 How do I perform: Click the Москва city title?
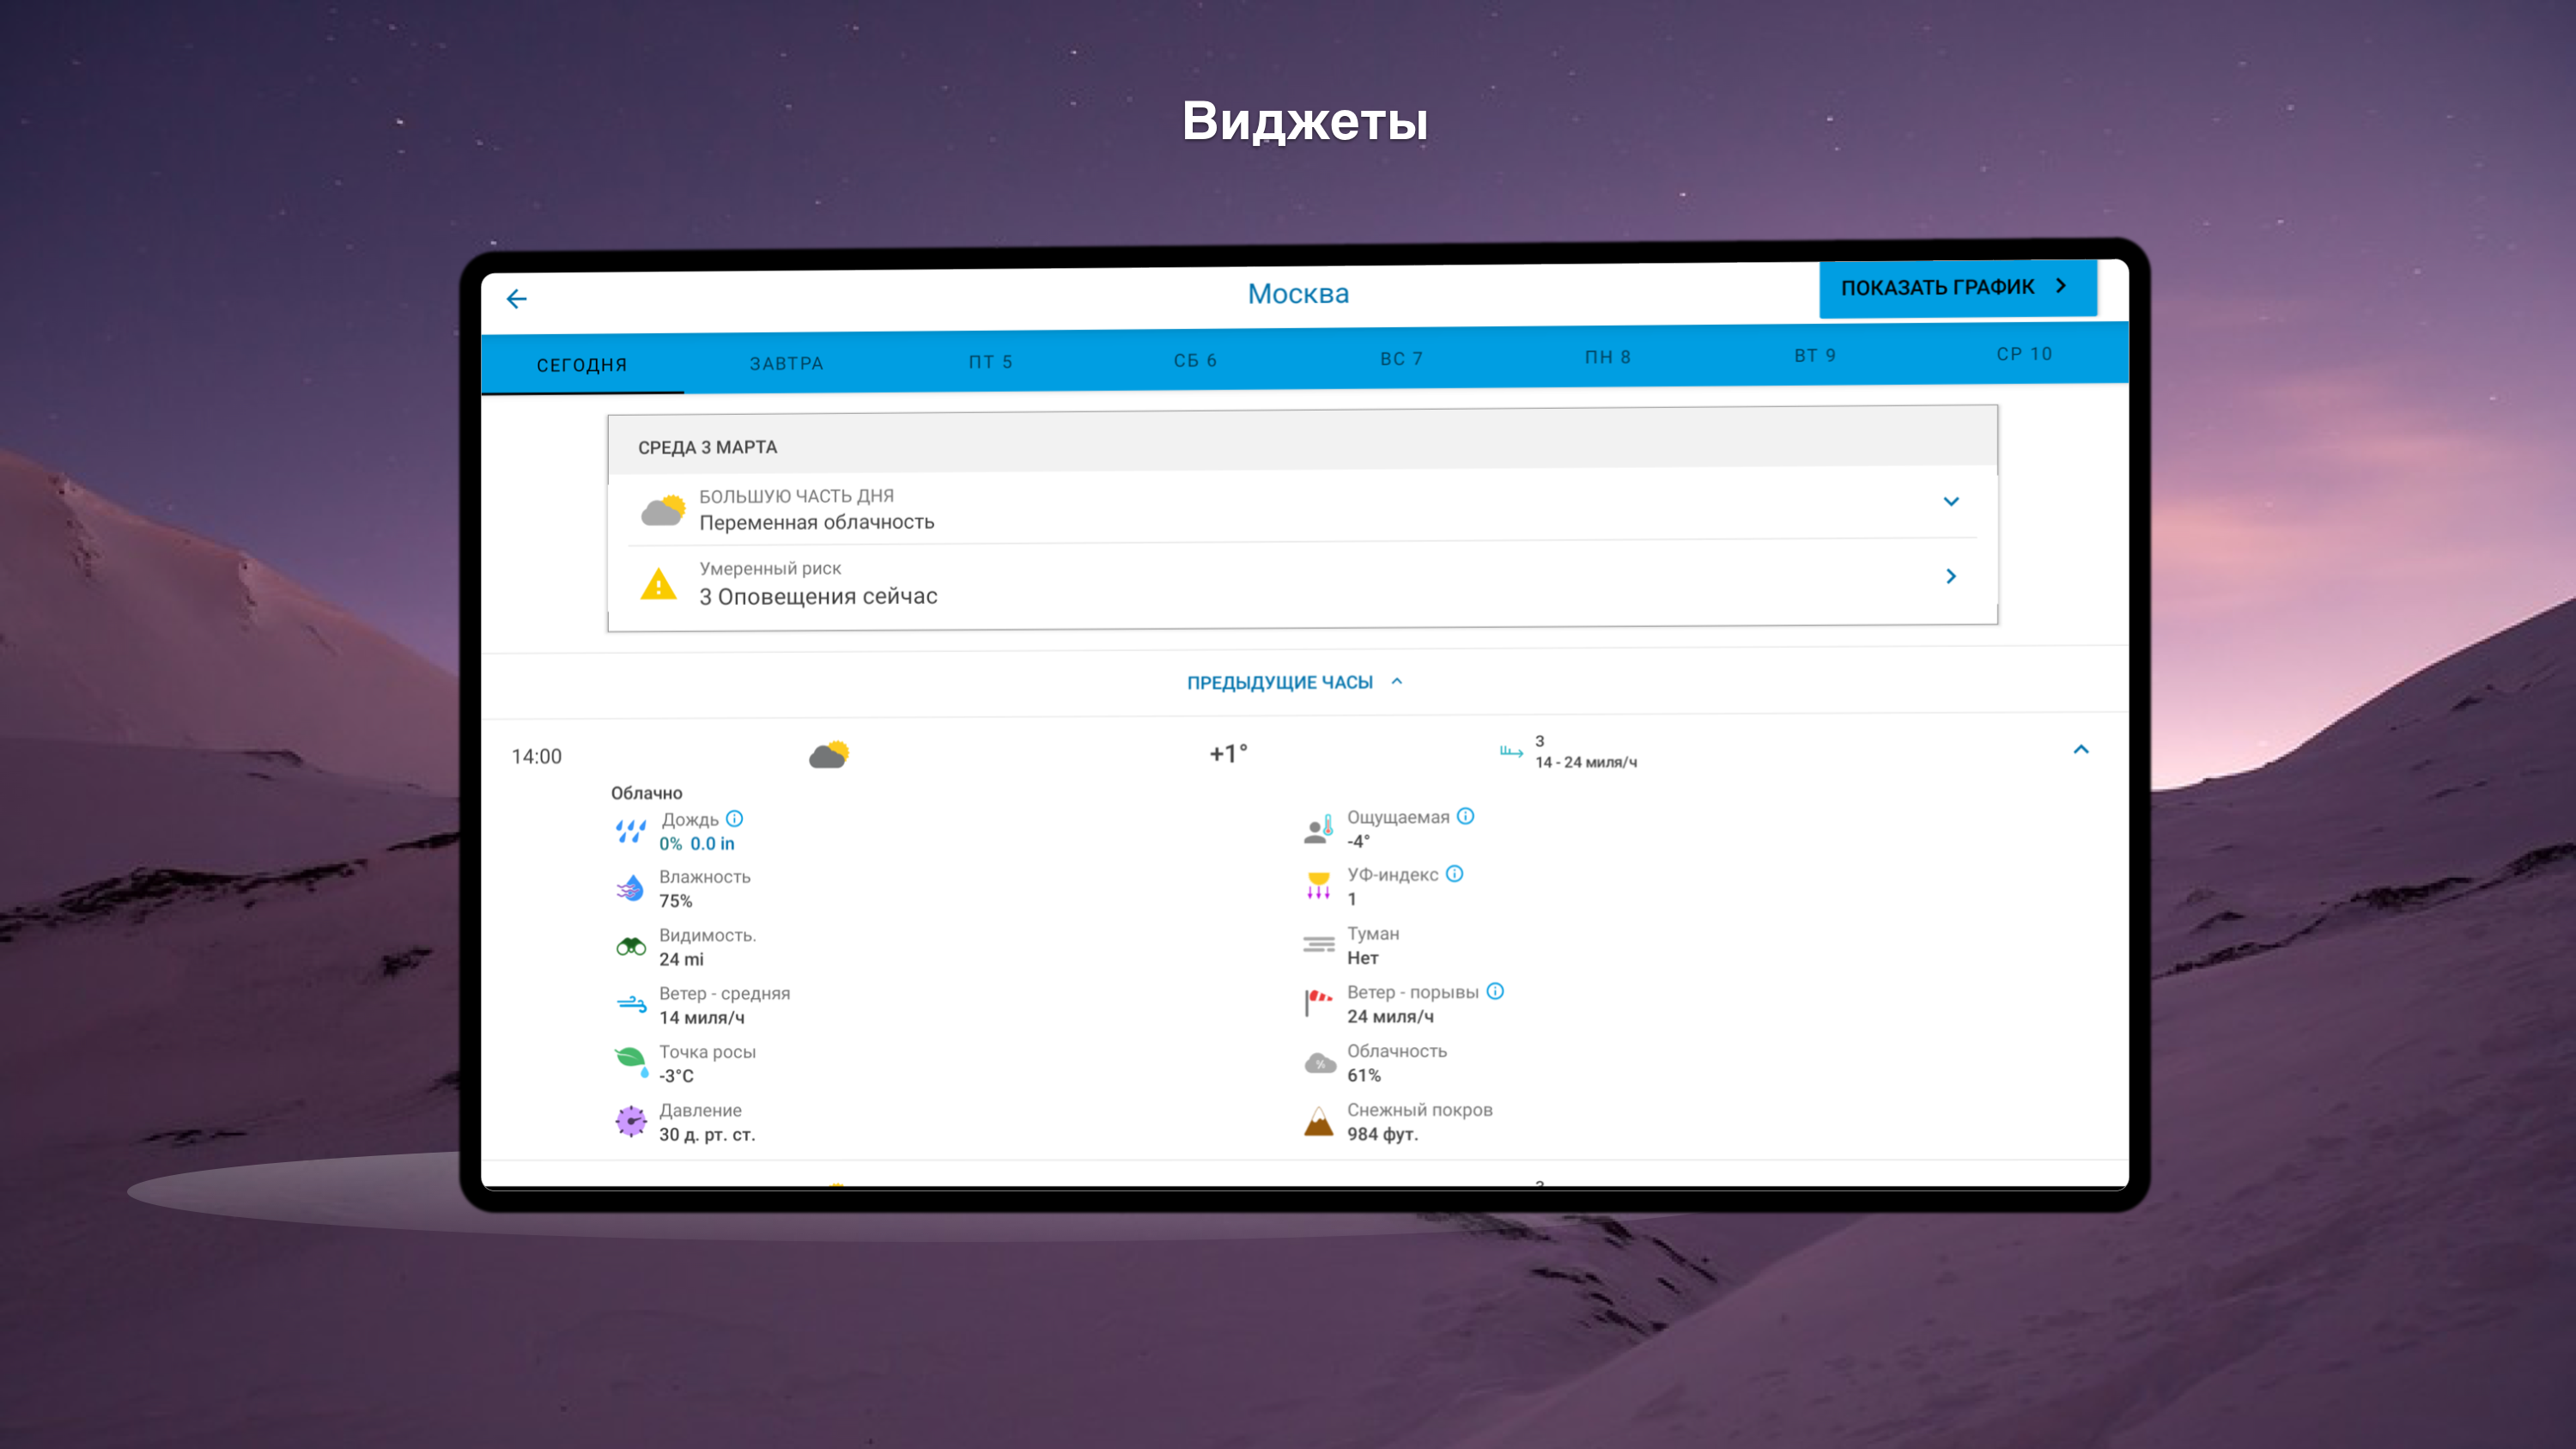pos(1298,294)
